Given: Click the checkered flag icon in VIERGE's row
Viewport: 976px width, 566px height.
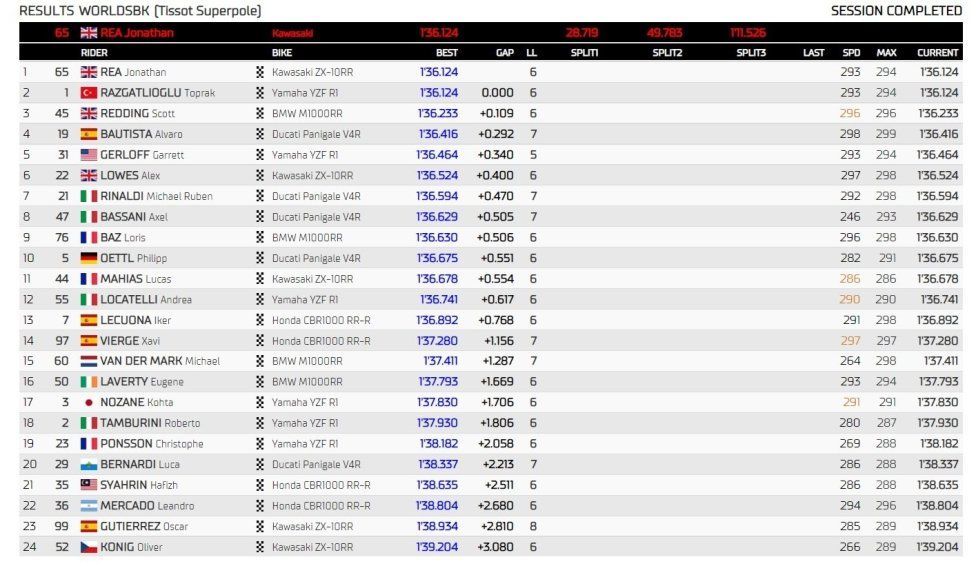Looking at the screenshot, I should pos(260,341).
